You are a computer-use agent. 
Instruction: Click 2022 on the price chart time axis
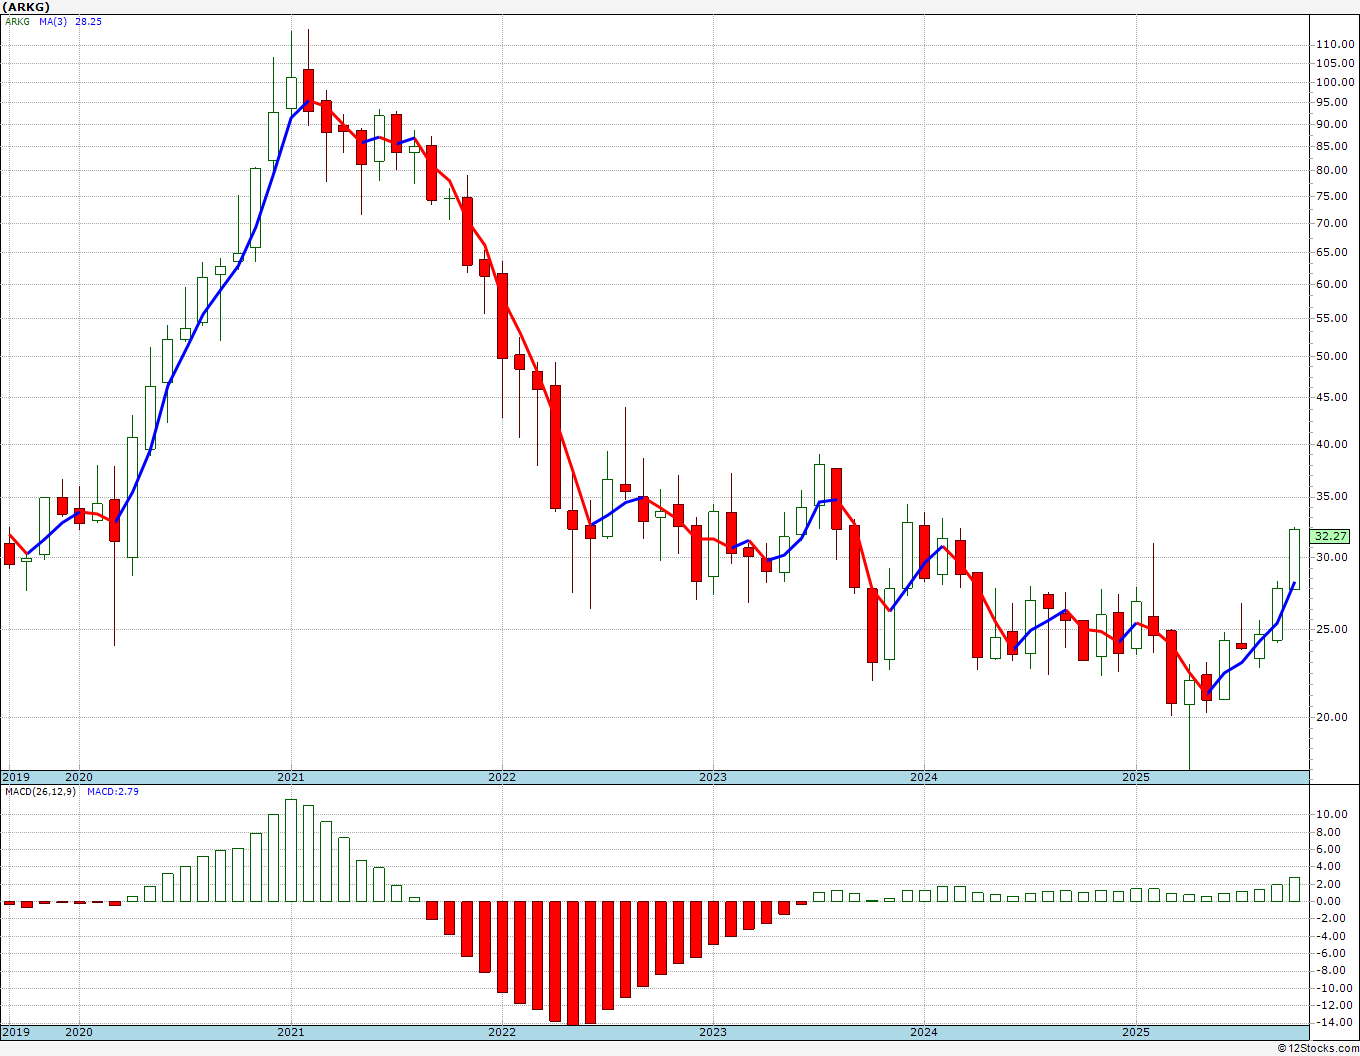tap(501, 777)
